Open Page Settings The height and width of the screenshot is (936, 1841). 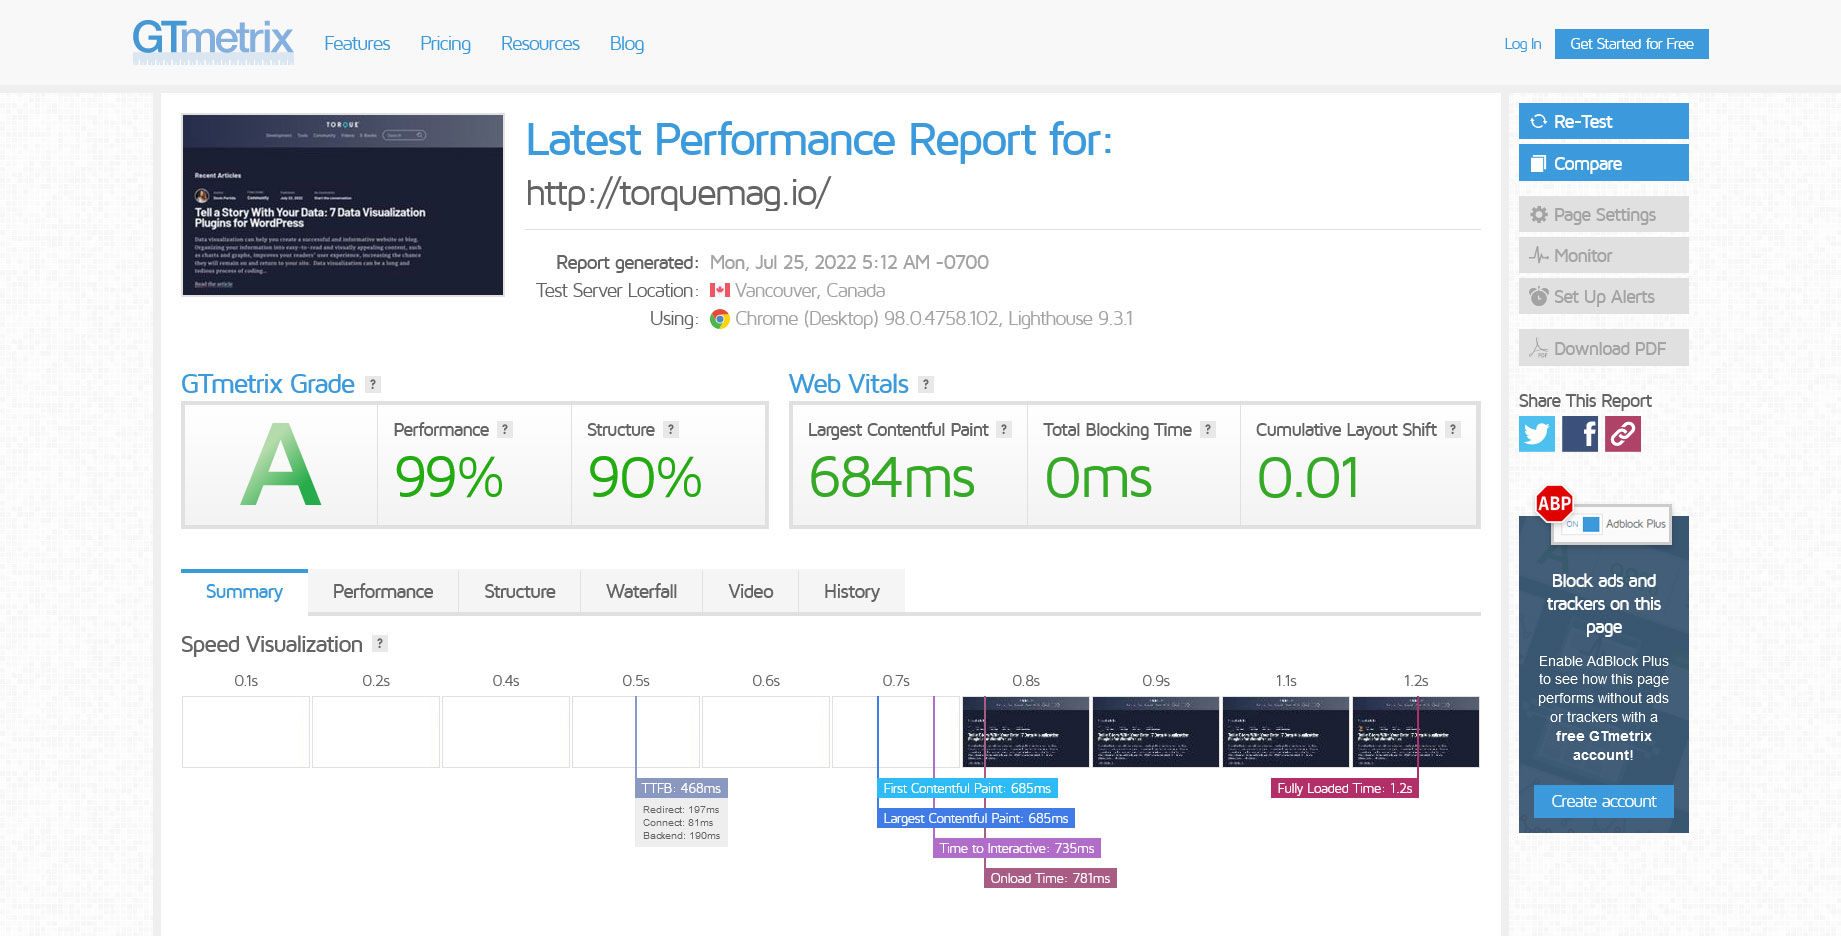coord(1604,214)
